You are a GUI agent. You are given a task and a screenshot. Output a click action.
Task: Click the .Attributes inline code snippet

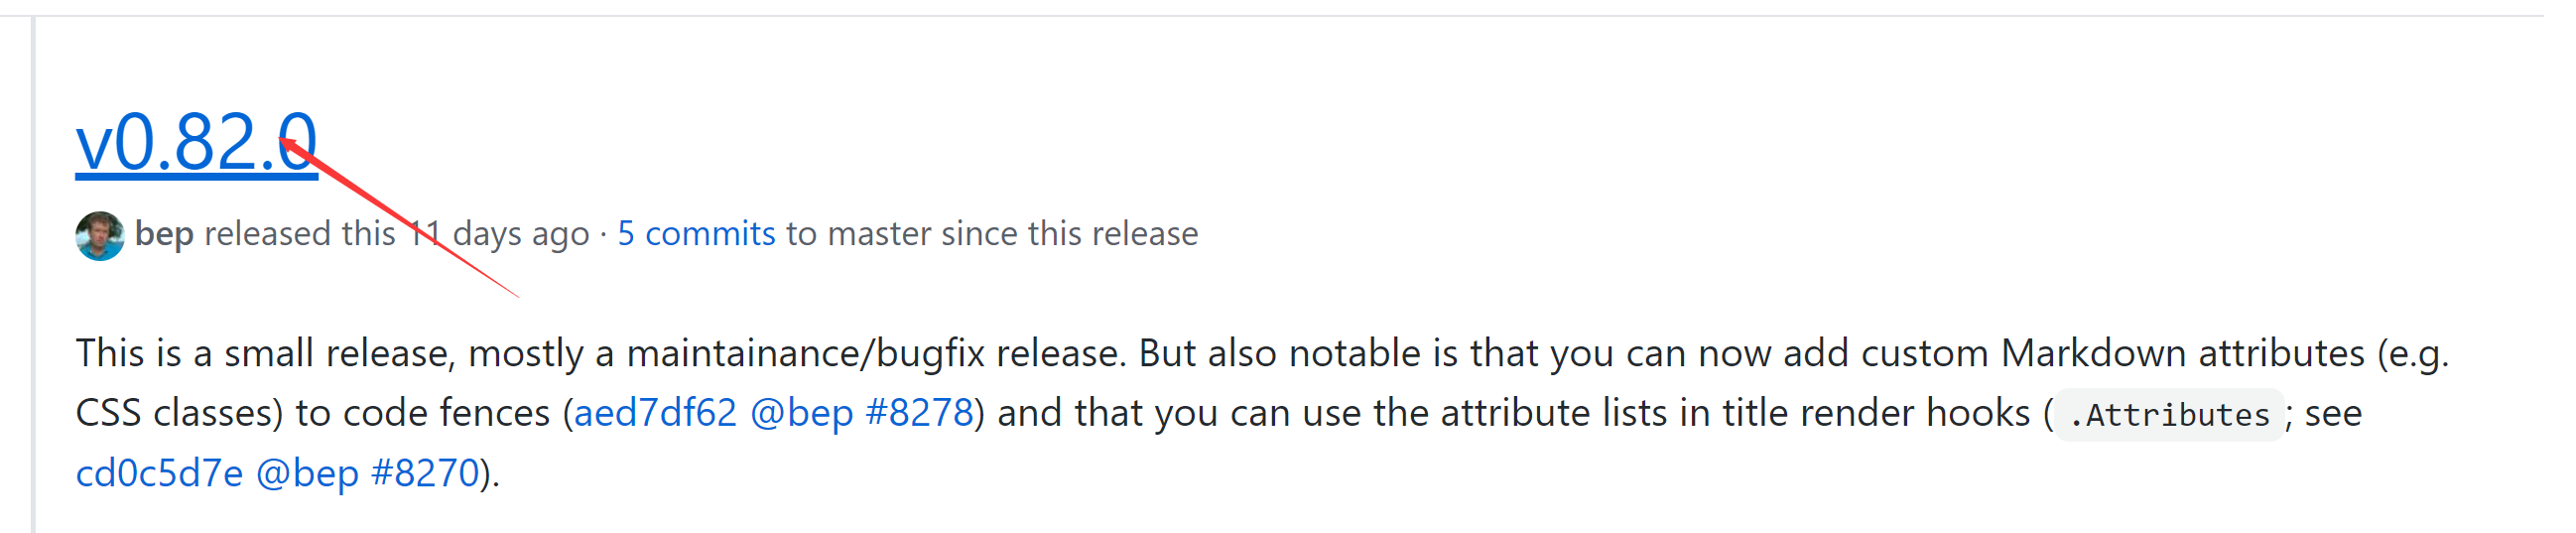tap(2169, 414)
